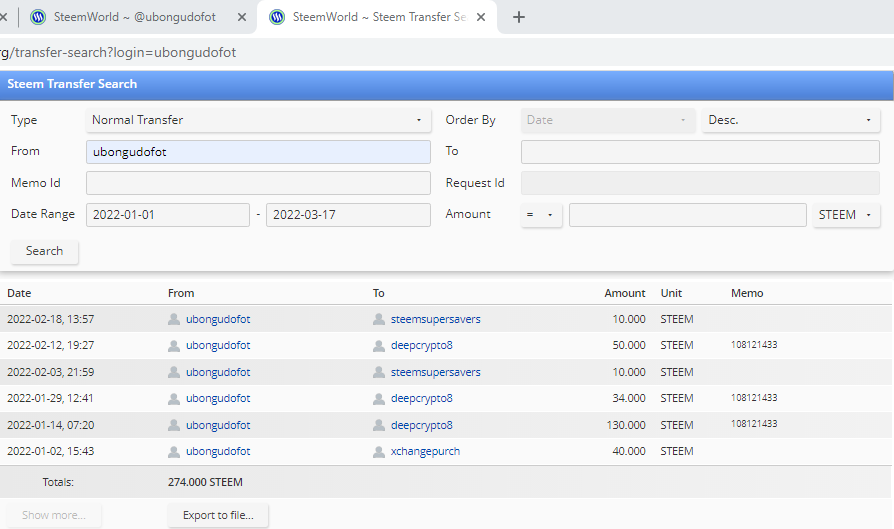
Task: Open the amount comparison operator dropdown
Action: [541, 215]
